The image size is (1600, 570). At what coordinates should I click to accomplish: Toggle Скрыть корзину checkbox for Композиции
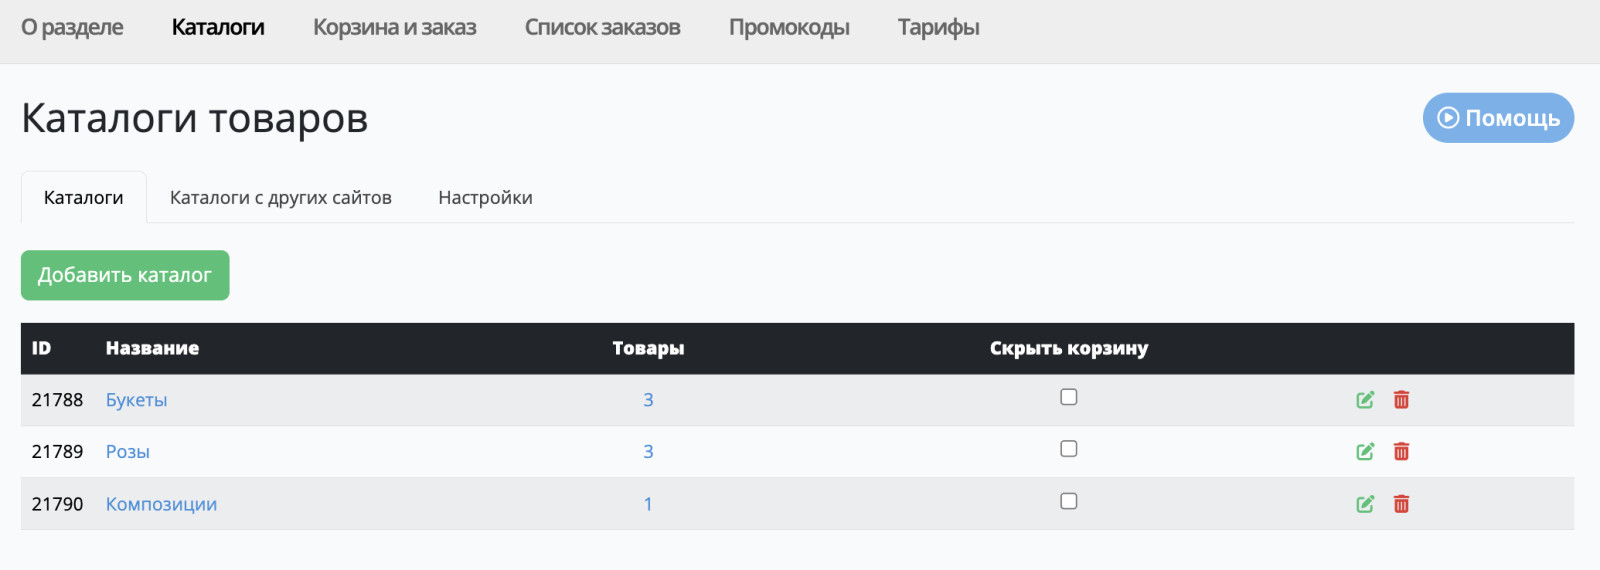[1069, 501]
